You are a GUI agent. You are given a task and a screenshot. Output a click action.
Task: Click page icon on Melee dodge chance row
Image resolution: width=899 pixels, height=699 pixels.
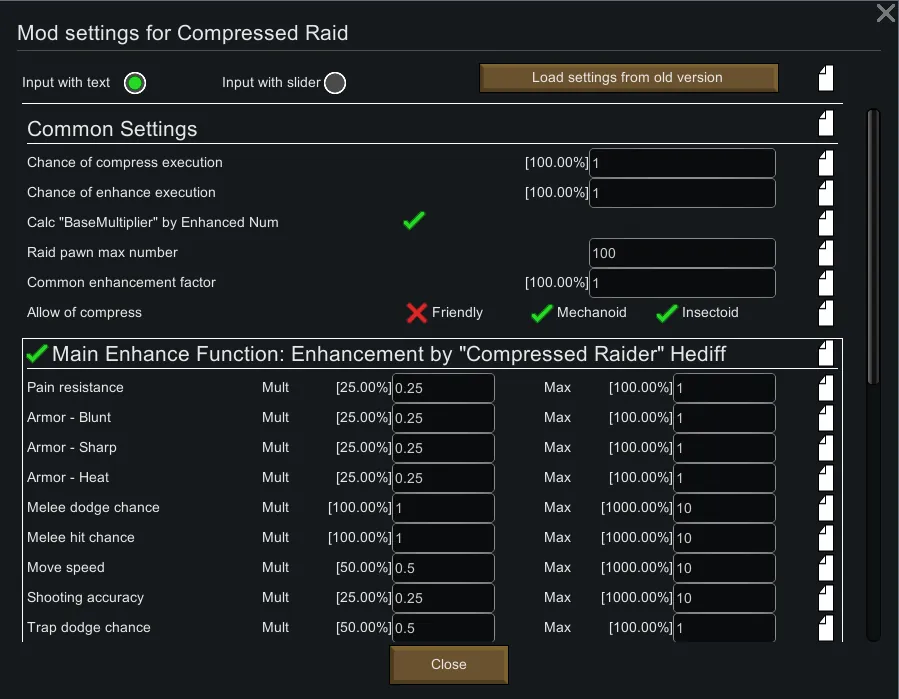(825, 508)
